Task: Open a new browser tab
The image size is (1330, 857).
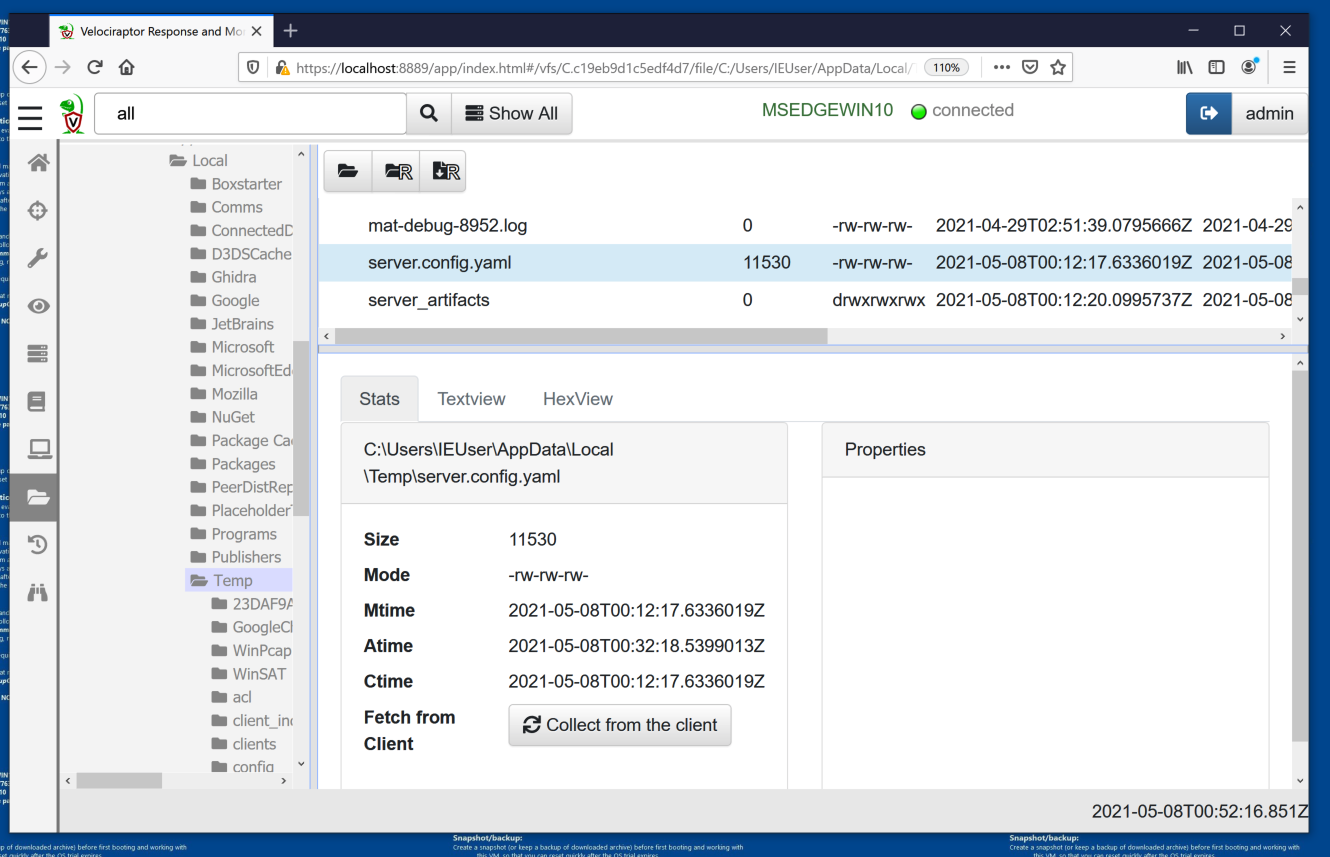Action: [290, 31]
